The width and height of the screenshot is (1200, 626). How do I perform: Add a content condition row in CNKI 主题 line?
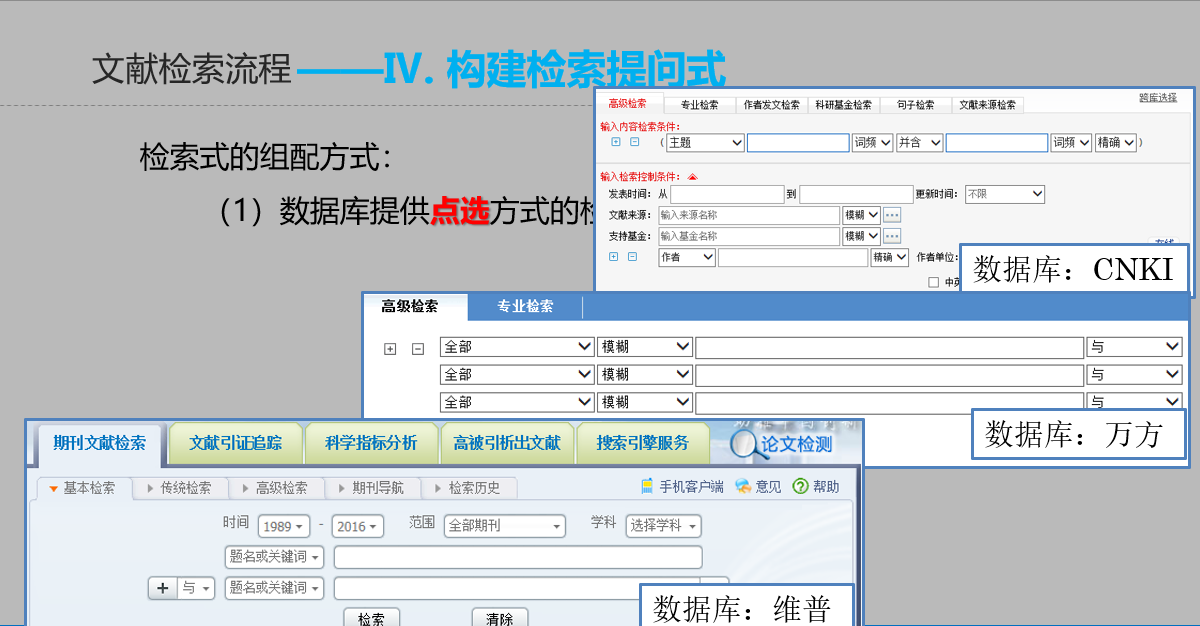[616, 143]
